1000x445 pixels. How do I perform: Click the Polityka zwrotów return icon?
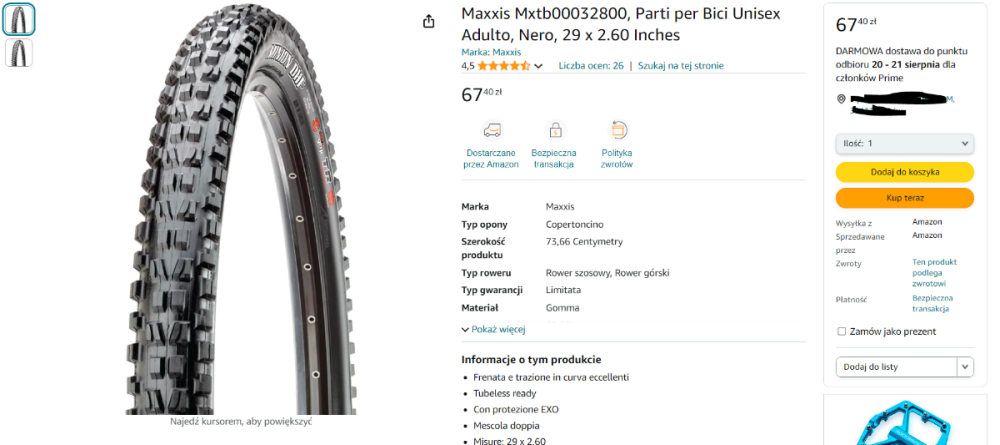coord(617,130)
